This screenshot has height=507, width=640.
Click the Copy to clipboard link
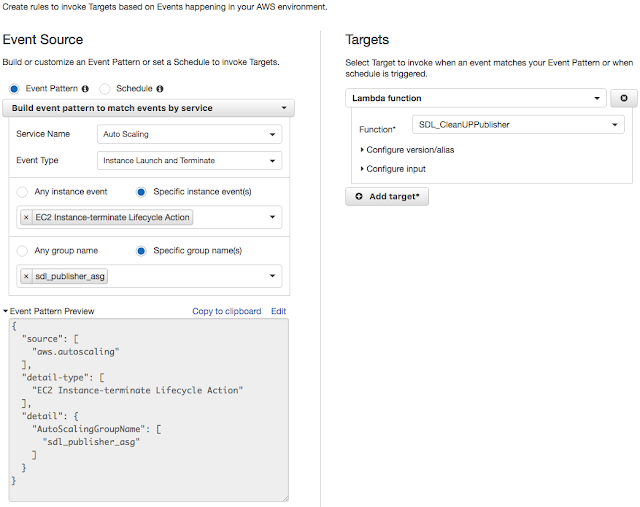(x=226, y=311)
